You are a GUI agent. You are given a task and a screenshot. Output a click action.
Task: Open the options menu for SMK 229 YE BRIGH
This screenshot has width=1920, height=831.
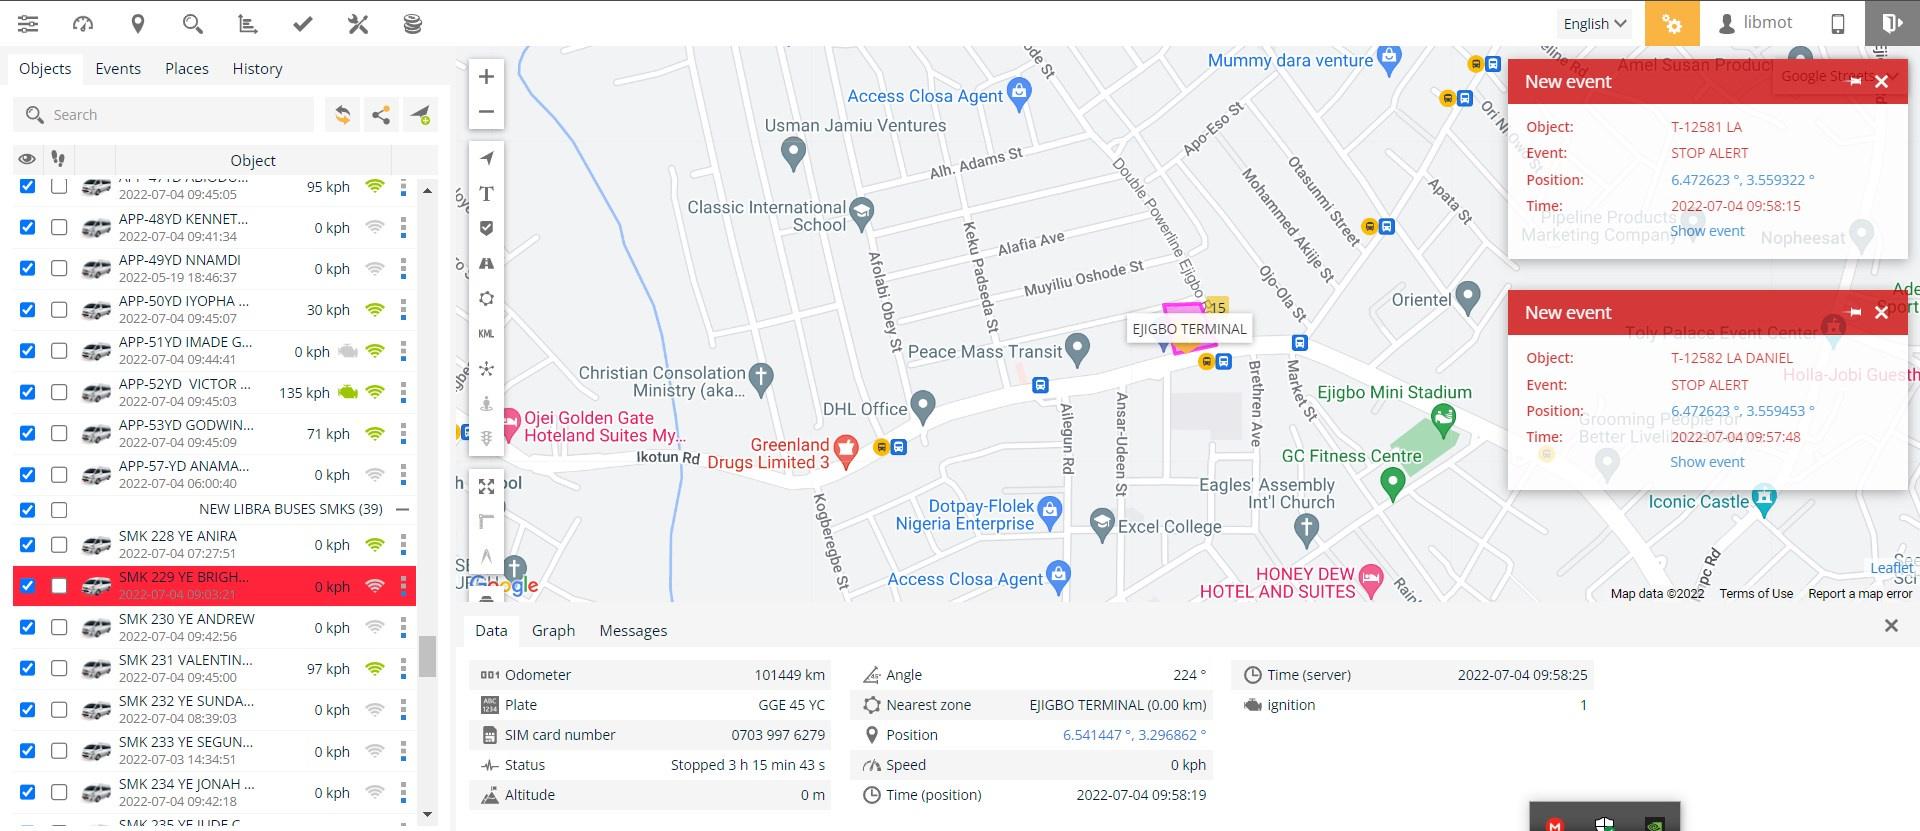pos(403,586)
